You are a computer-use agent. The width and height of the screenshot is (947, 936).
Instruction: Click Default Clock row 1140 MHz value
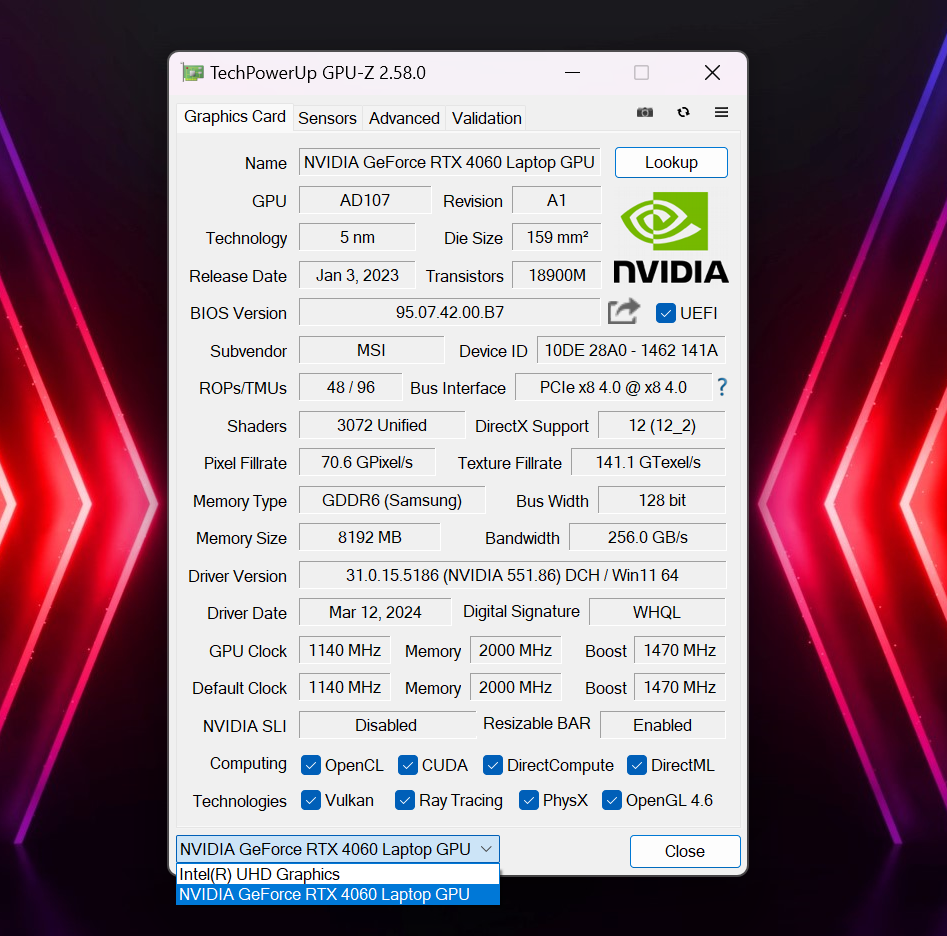(345, 687)
